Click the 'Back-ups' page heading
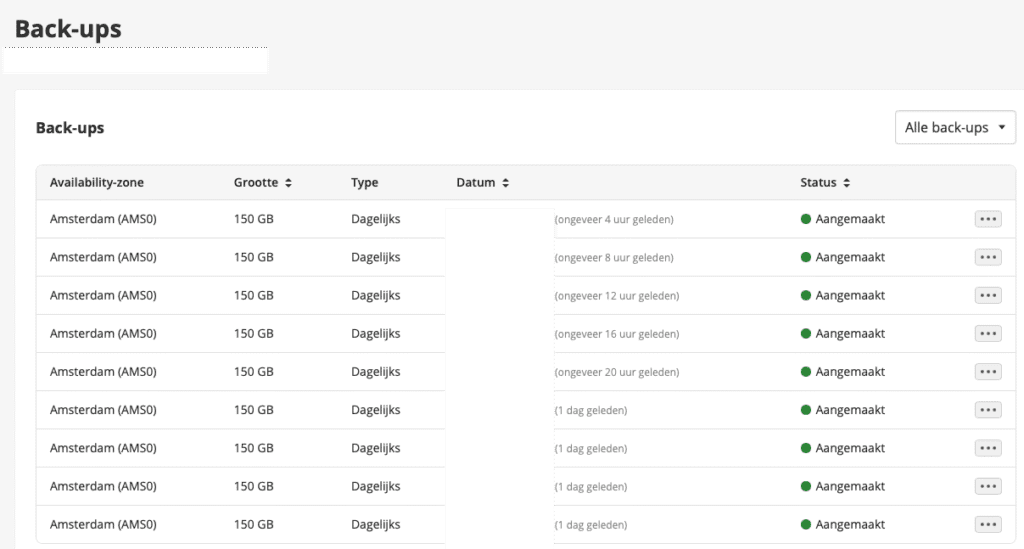The image size is (1024, 549). tap(68, 30)
